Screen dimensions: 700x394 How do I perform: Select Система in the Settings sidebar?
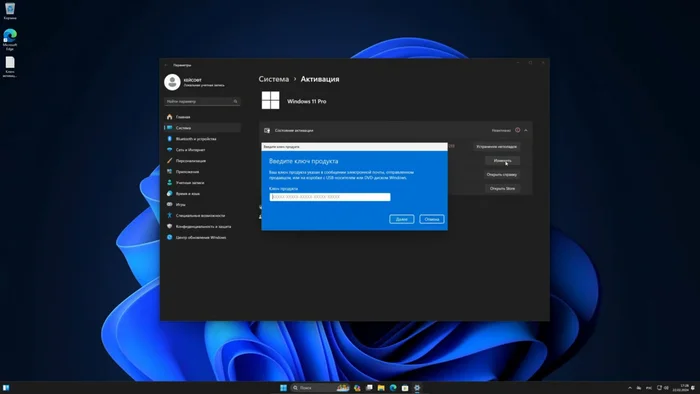(x=202, y=128)
